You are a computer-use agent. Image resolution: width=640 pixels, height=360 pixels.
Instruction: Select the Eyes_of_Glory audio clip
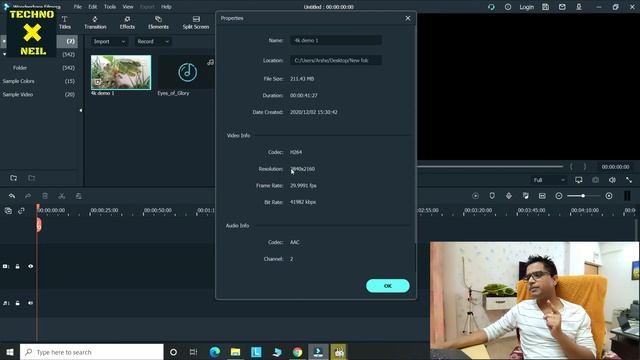(x=187, y=72)
